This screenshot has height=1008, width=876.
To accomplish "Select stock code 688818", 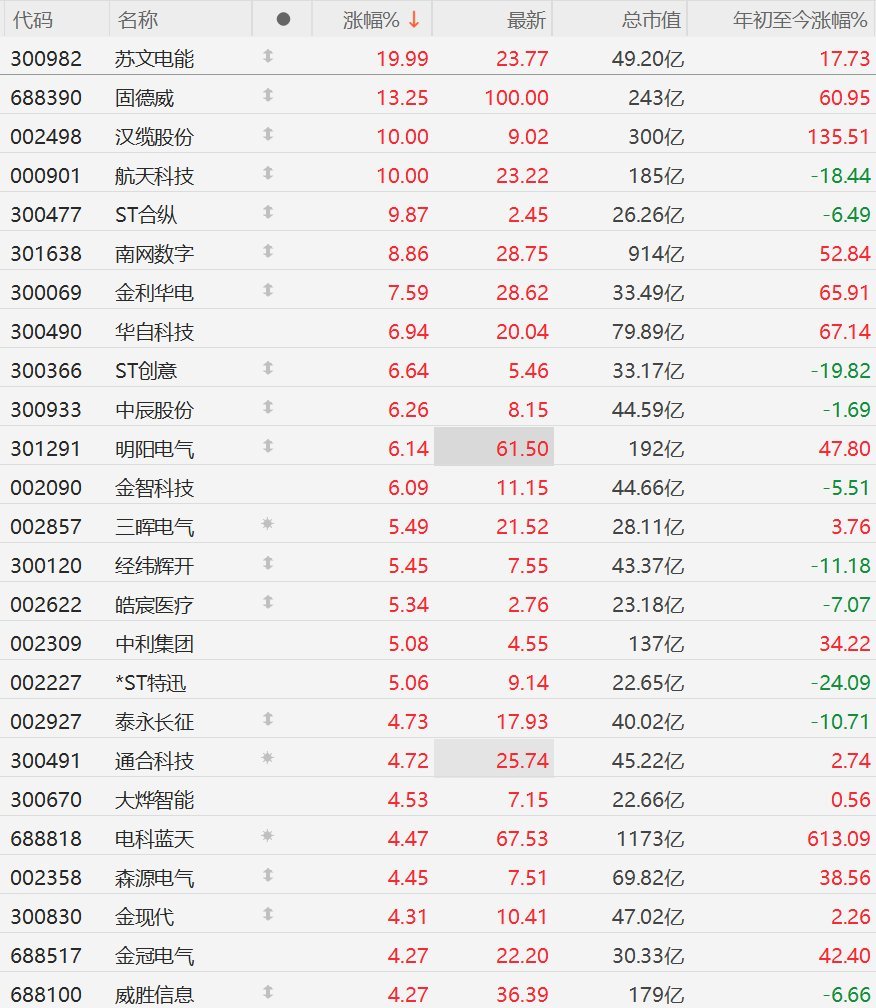I will point(46,839).
